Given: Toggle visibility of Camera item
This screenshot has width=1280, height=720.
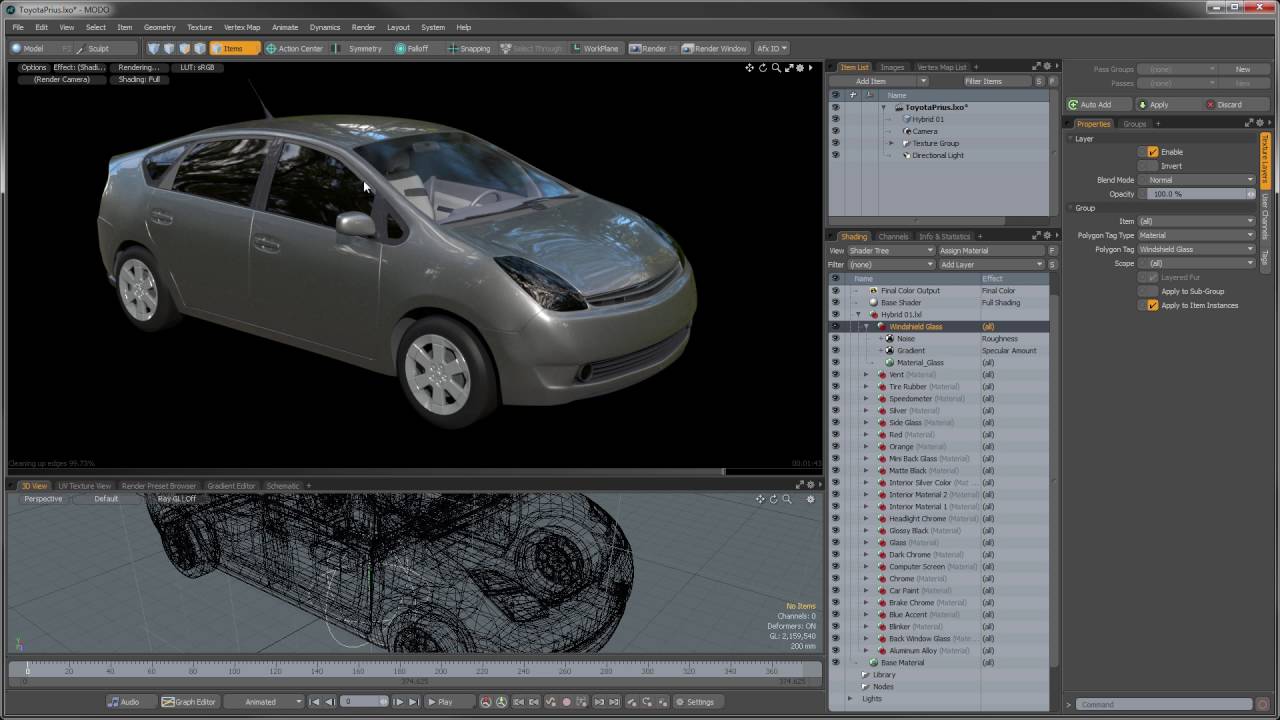Looking at the screenshot, I should click(836, 131).
